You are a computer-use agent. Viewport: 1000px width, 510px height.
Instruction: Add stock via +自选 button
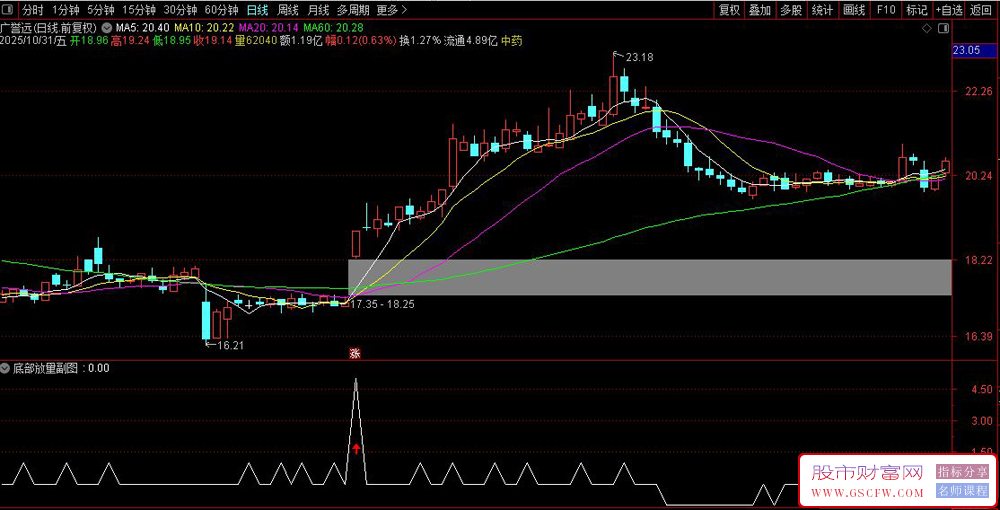948,10
